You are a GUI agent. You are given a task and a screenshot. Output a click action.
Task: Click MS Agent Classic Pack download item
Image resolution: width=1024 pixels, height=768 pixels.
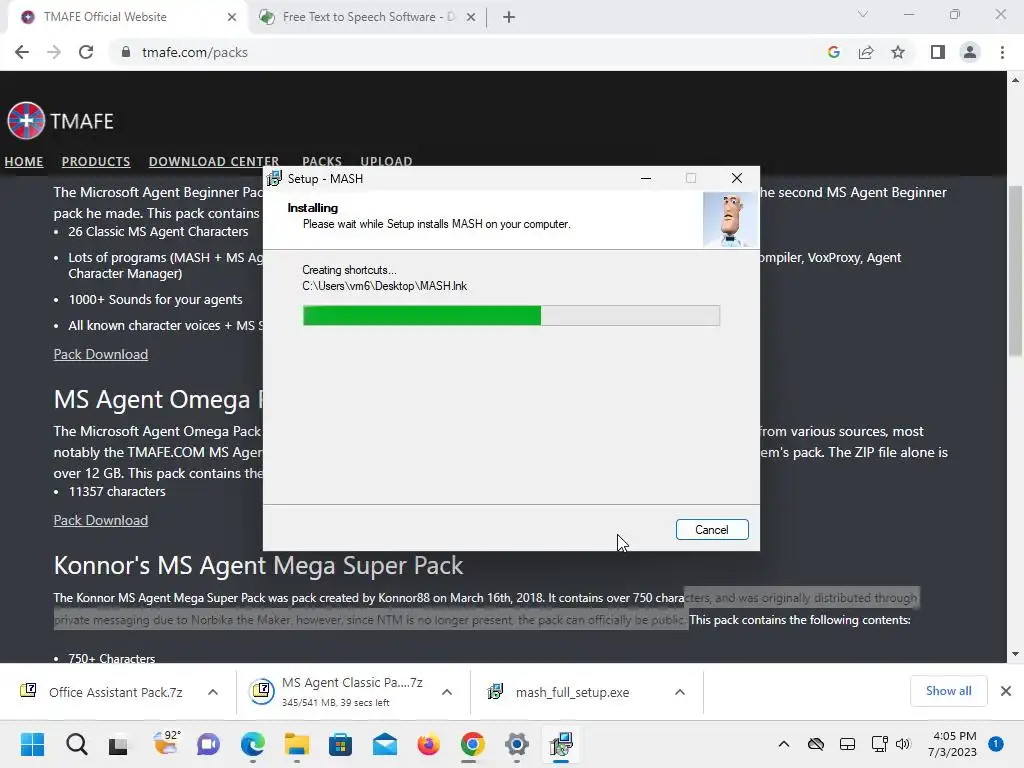pyautogui.click(x=336, y=692)
